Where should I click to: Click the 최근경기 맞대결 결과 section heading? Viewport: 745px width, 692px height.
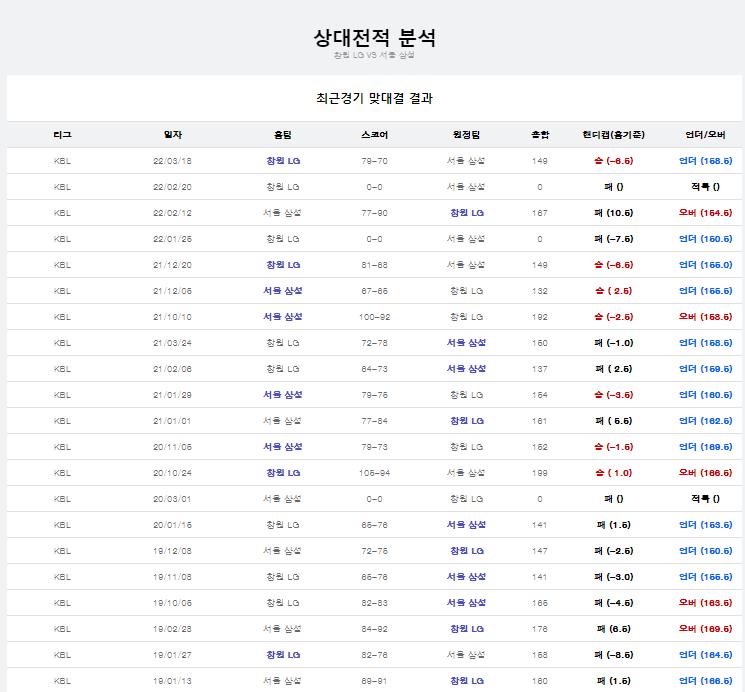click(374, 98)
